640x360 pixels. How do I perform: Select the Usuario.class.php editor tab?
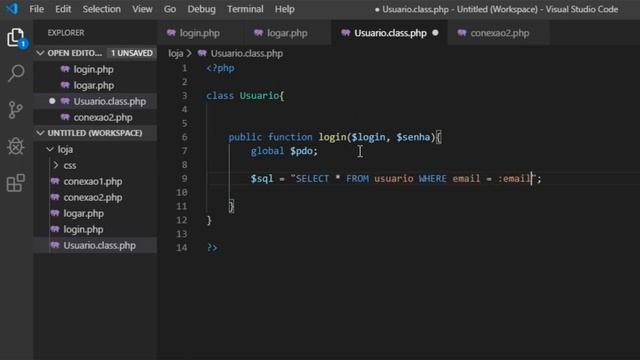tap(390, 33)
